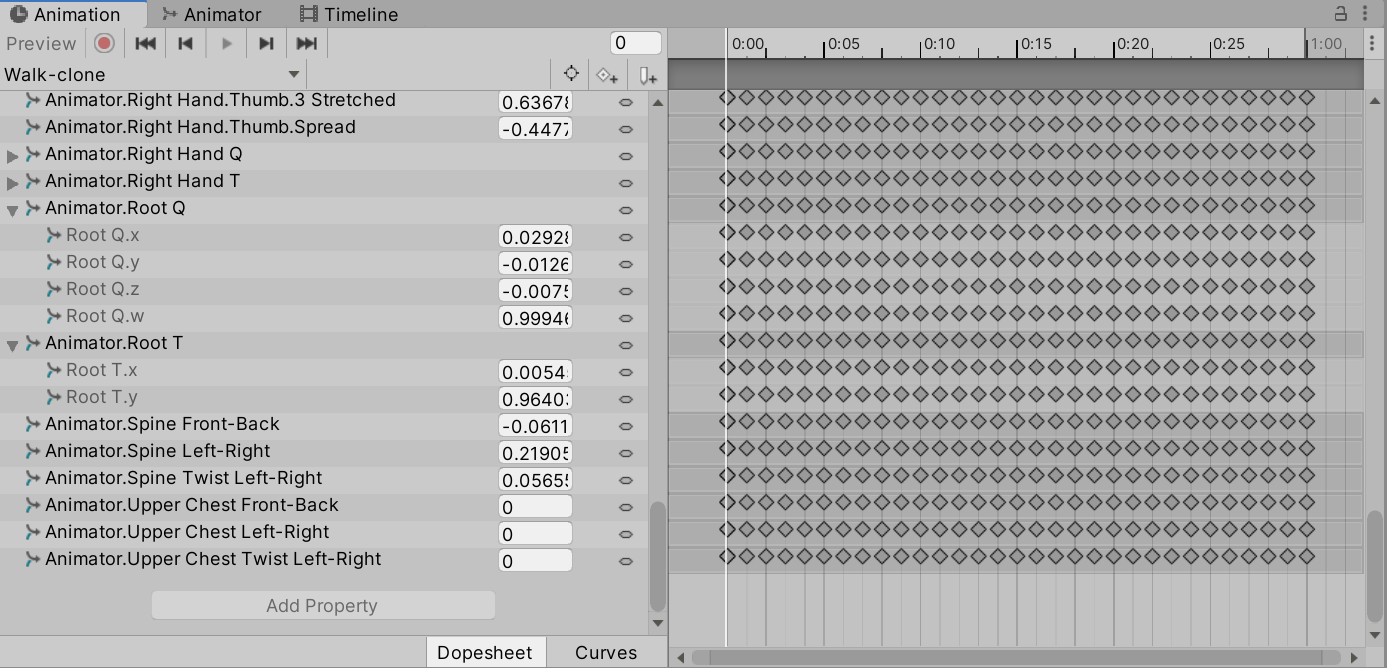The height and width of the screenshot is (668, 1387).
Task: Select the Root Q.y property
Action: [103, 262]
